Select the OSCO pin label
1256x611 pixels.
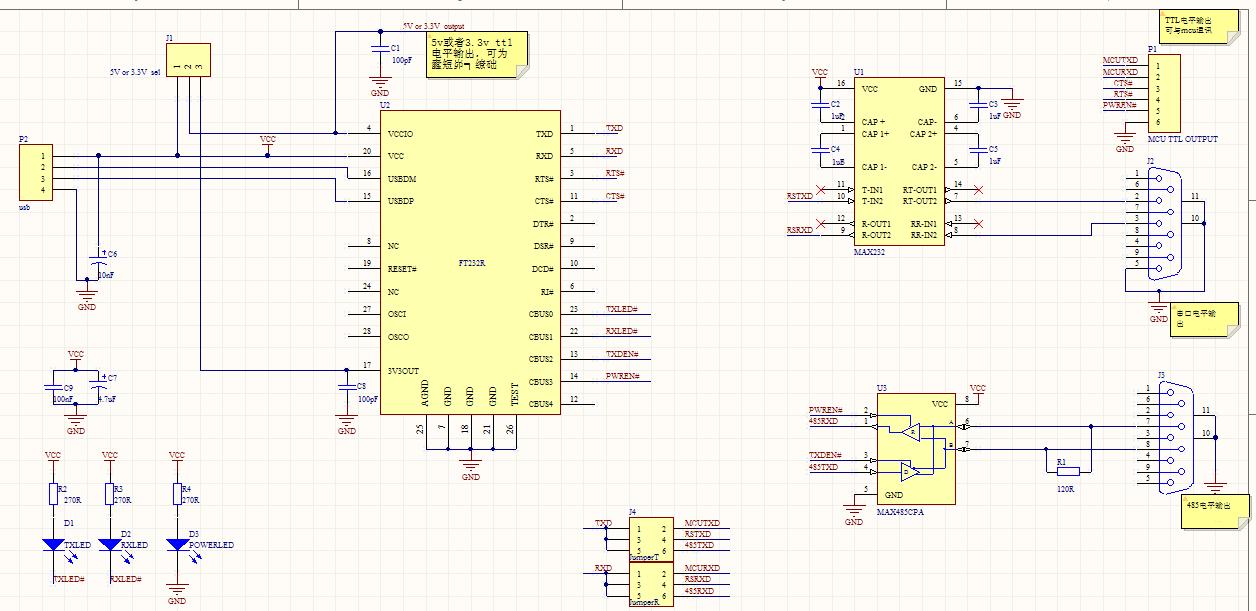pyautogui.click(x=398, y=337)
